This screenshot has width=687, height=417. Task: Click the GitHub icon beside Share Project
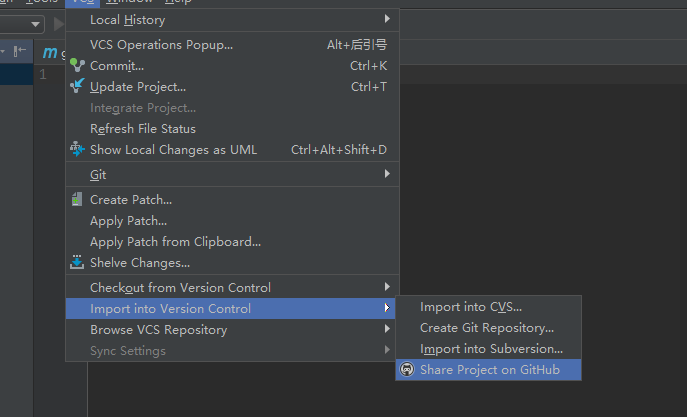click(407, 370)
